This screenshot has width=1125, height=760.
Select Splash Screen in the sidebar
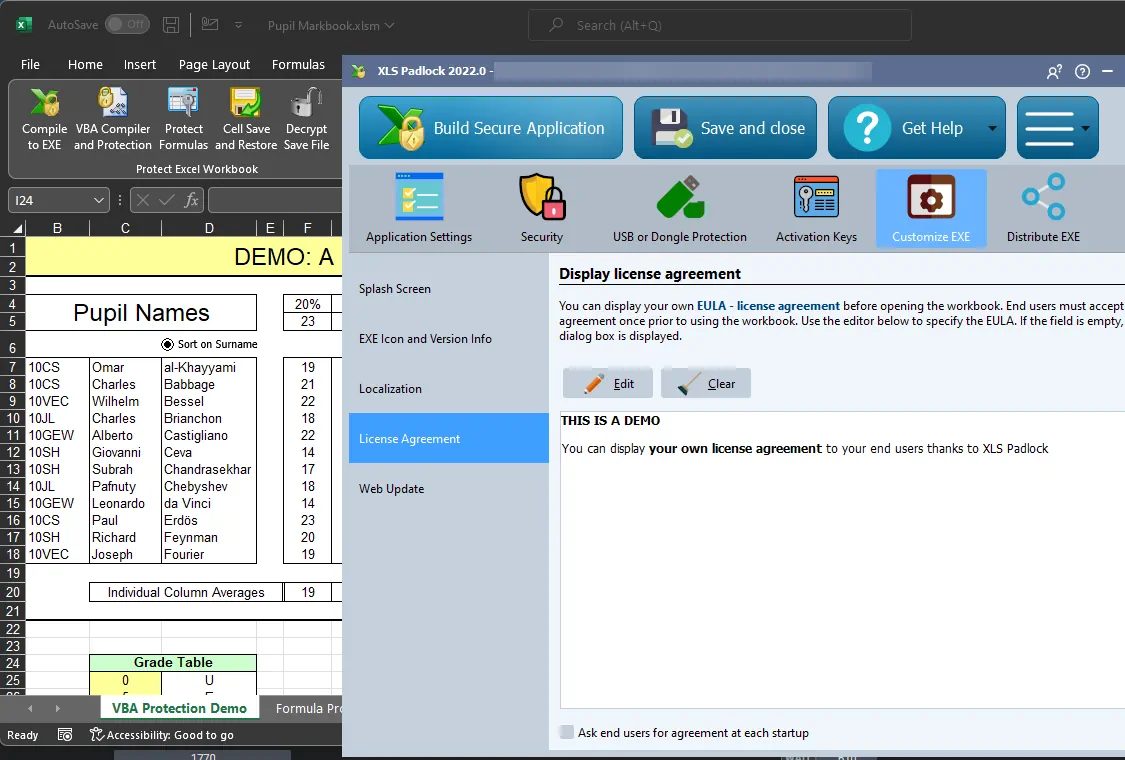click(395, 289)
